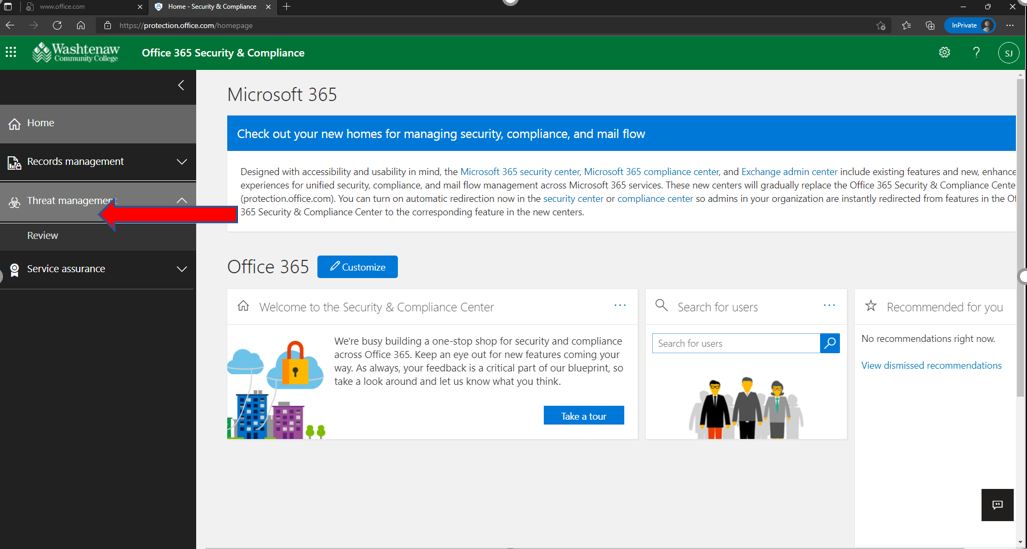1027x549 pixels.
Task: Click the 'Recommended for you' card heading
Action: click(x=944, y=307)
